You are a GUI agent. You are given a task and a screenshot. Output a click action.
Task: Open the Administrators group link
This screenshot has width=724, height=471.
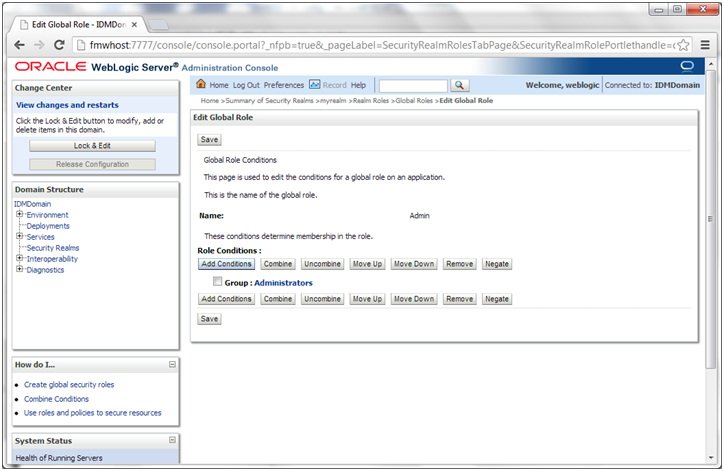click(x=284, y=283)
